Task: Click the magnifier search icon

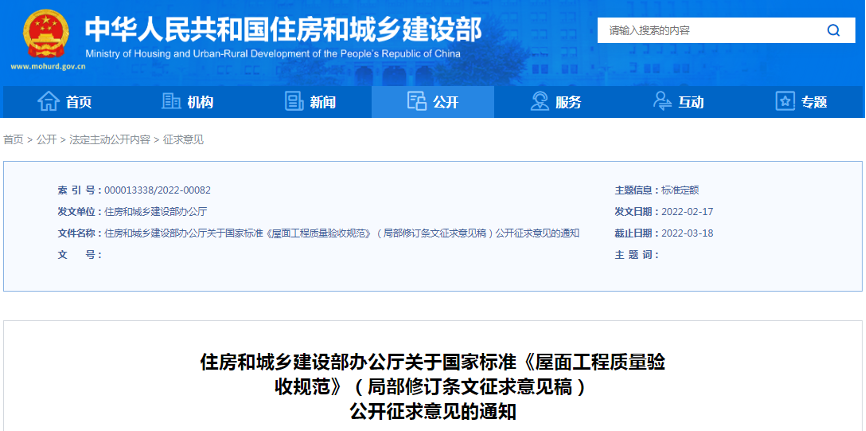Action: coord(833,30)
